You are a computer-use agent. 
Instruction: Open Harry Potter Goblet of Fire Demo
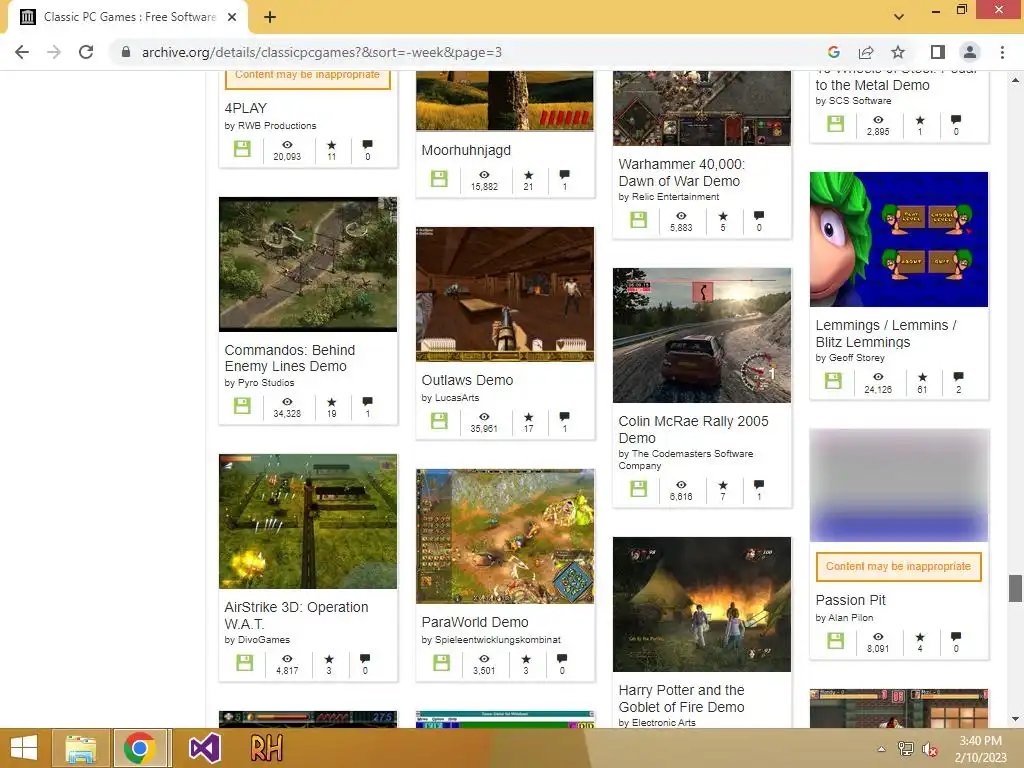tap(682, 698)
